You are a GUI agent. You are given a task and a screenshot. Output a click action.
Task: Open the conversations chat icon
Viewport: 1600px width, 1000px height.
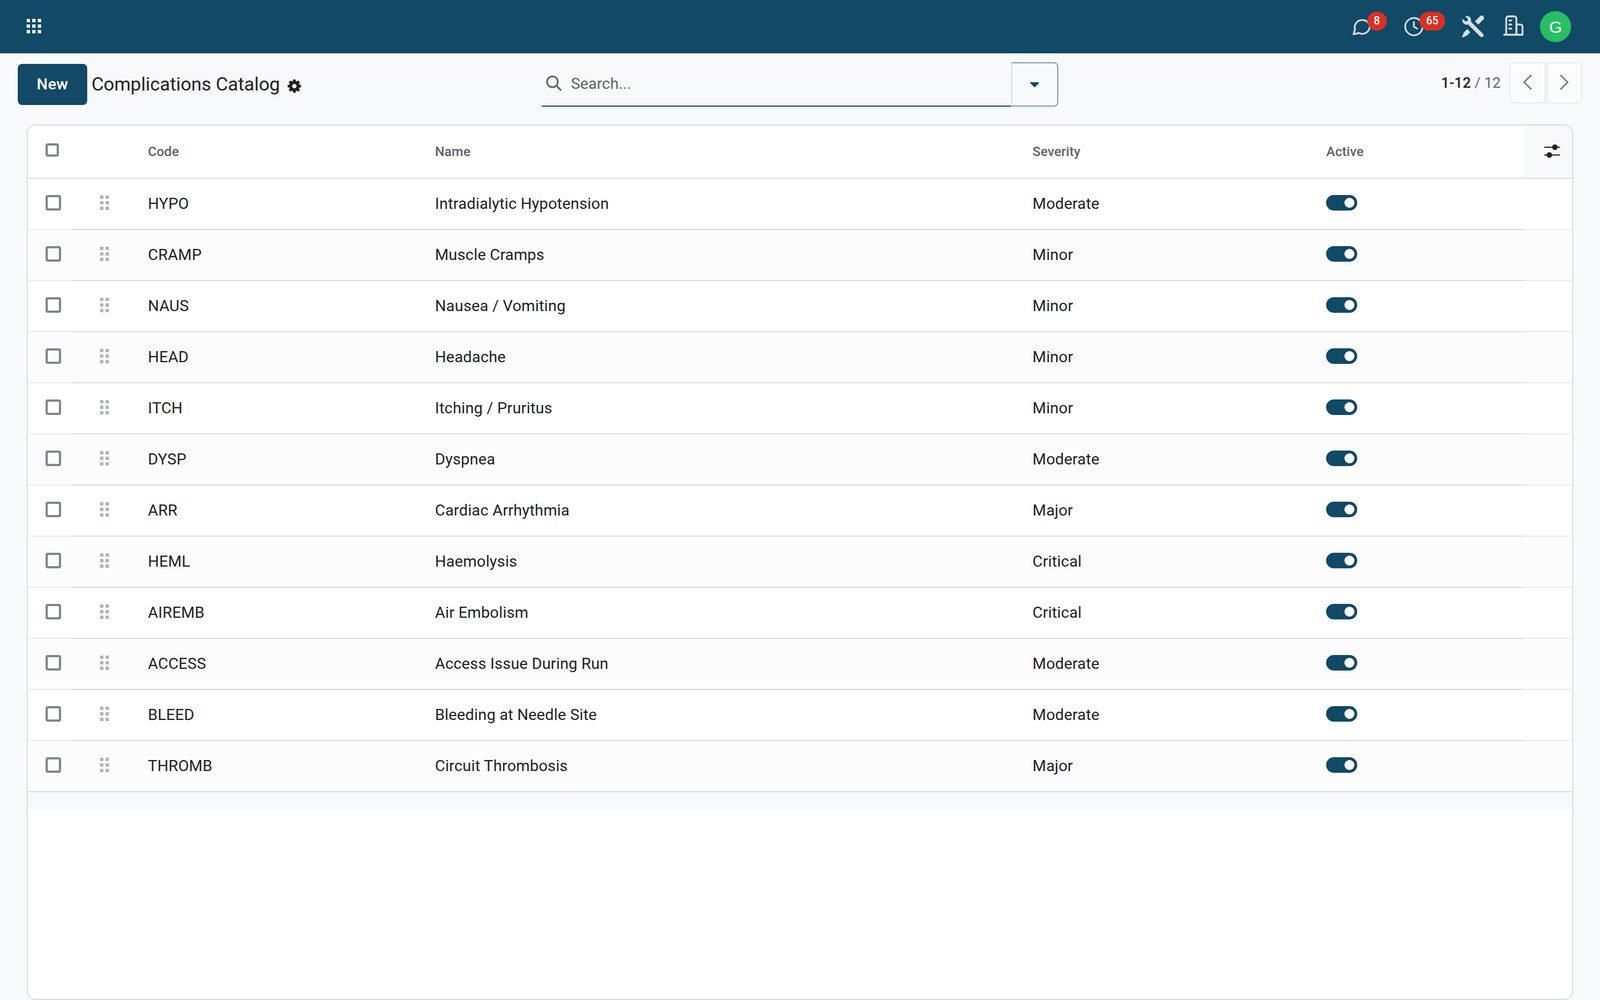pyautogui.click(x=1361, y=27)
